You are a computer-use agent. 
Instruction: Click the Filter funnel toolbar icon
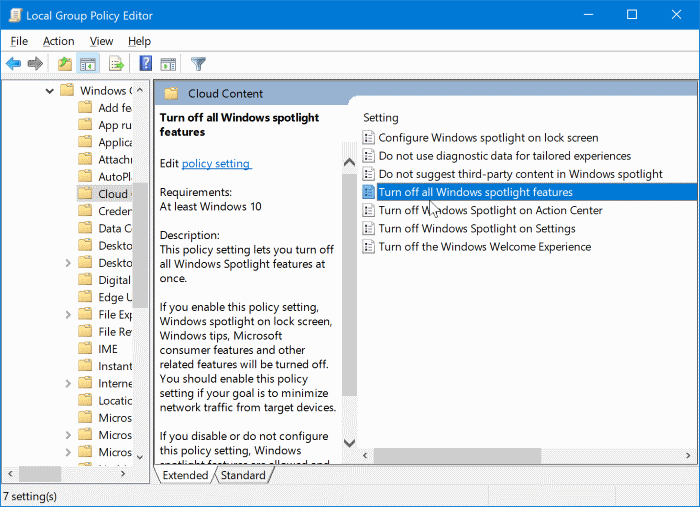[x=198, y=64]
